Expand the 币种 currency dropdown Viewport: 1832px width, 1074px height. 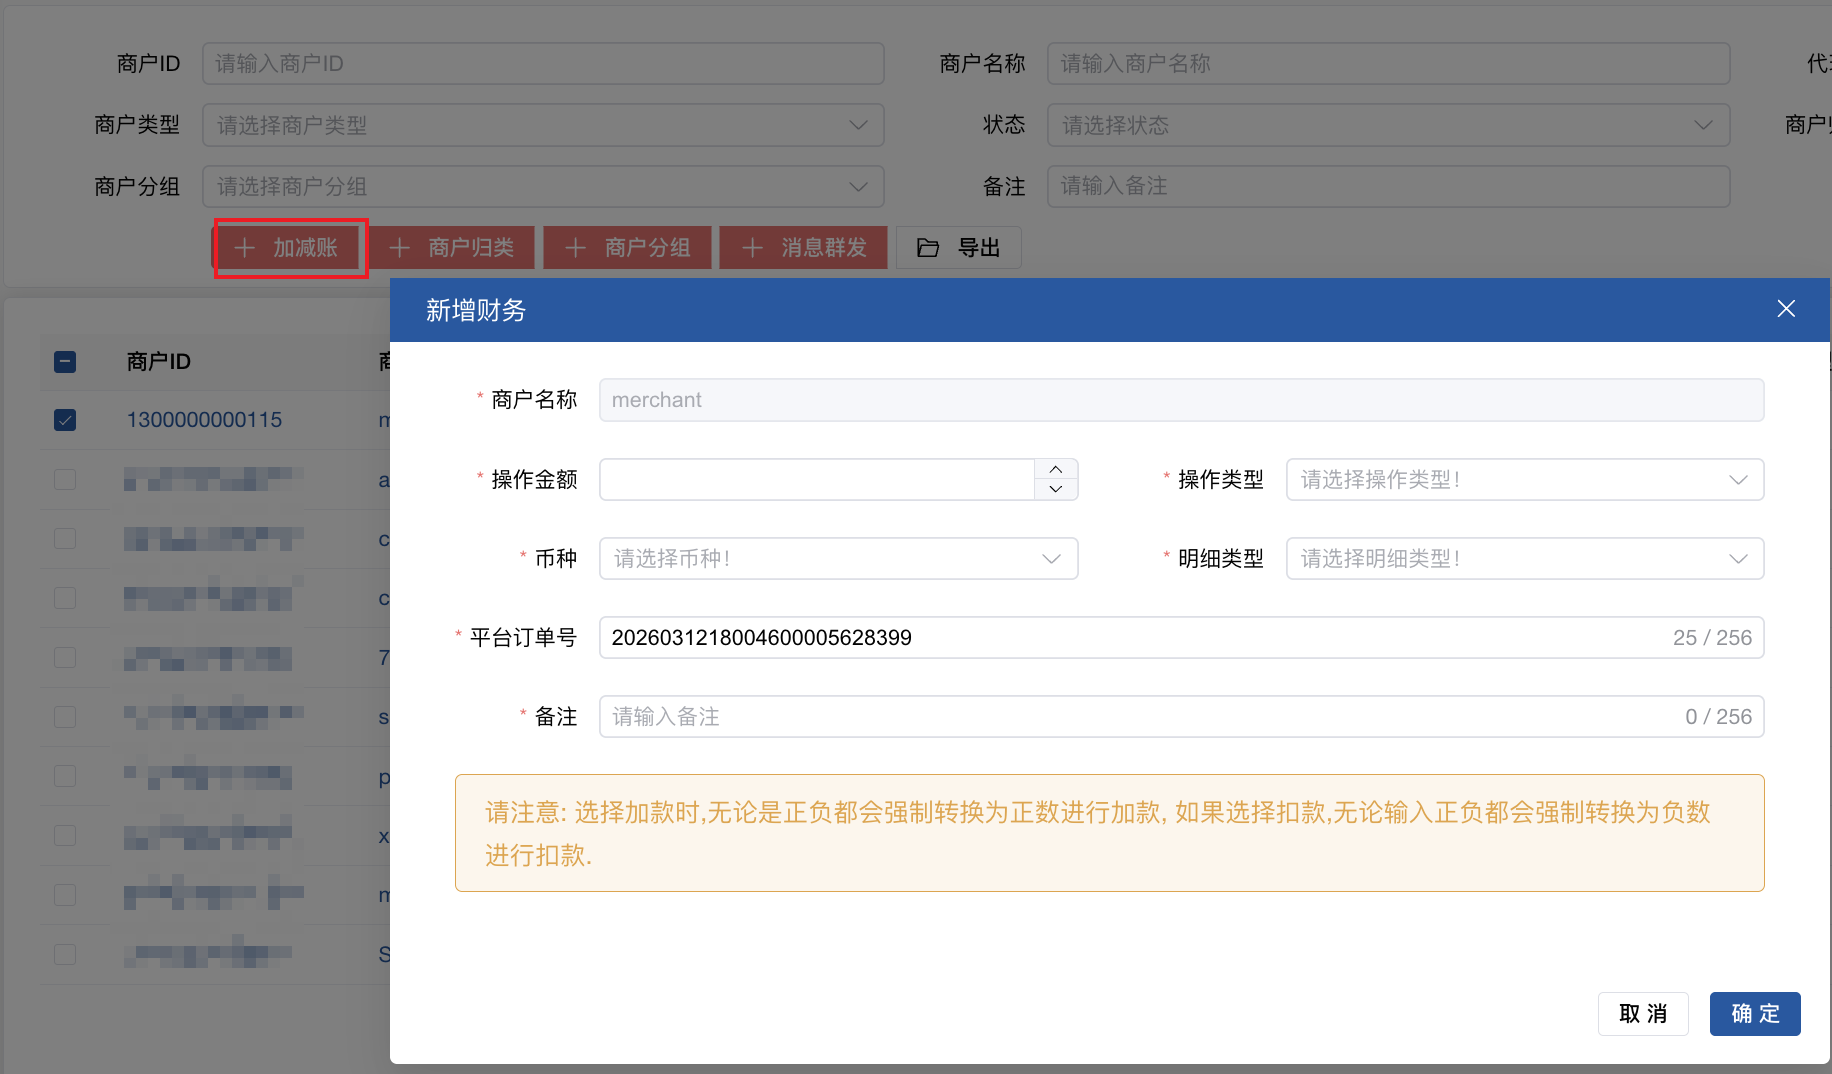pos(838,559)
